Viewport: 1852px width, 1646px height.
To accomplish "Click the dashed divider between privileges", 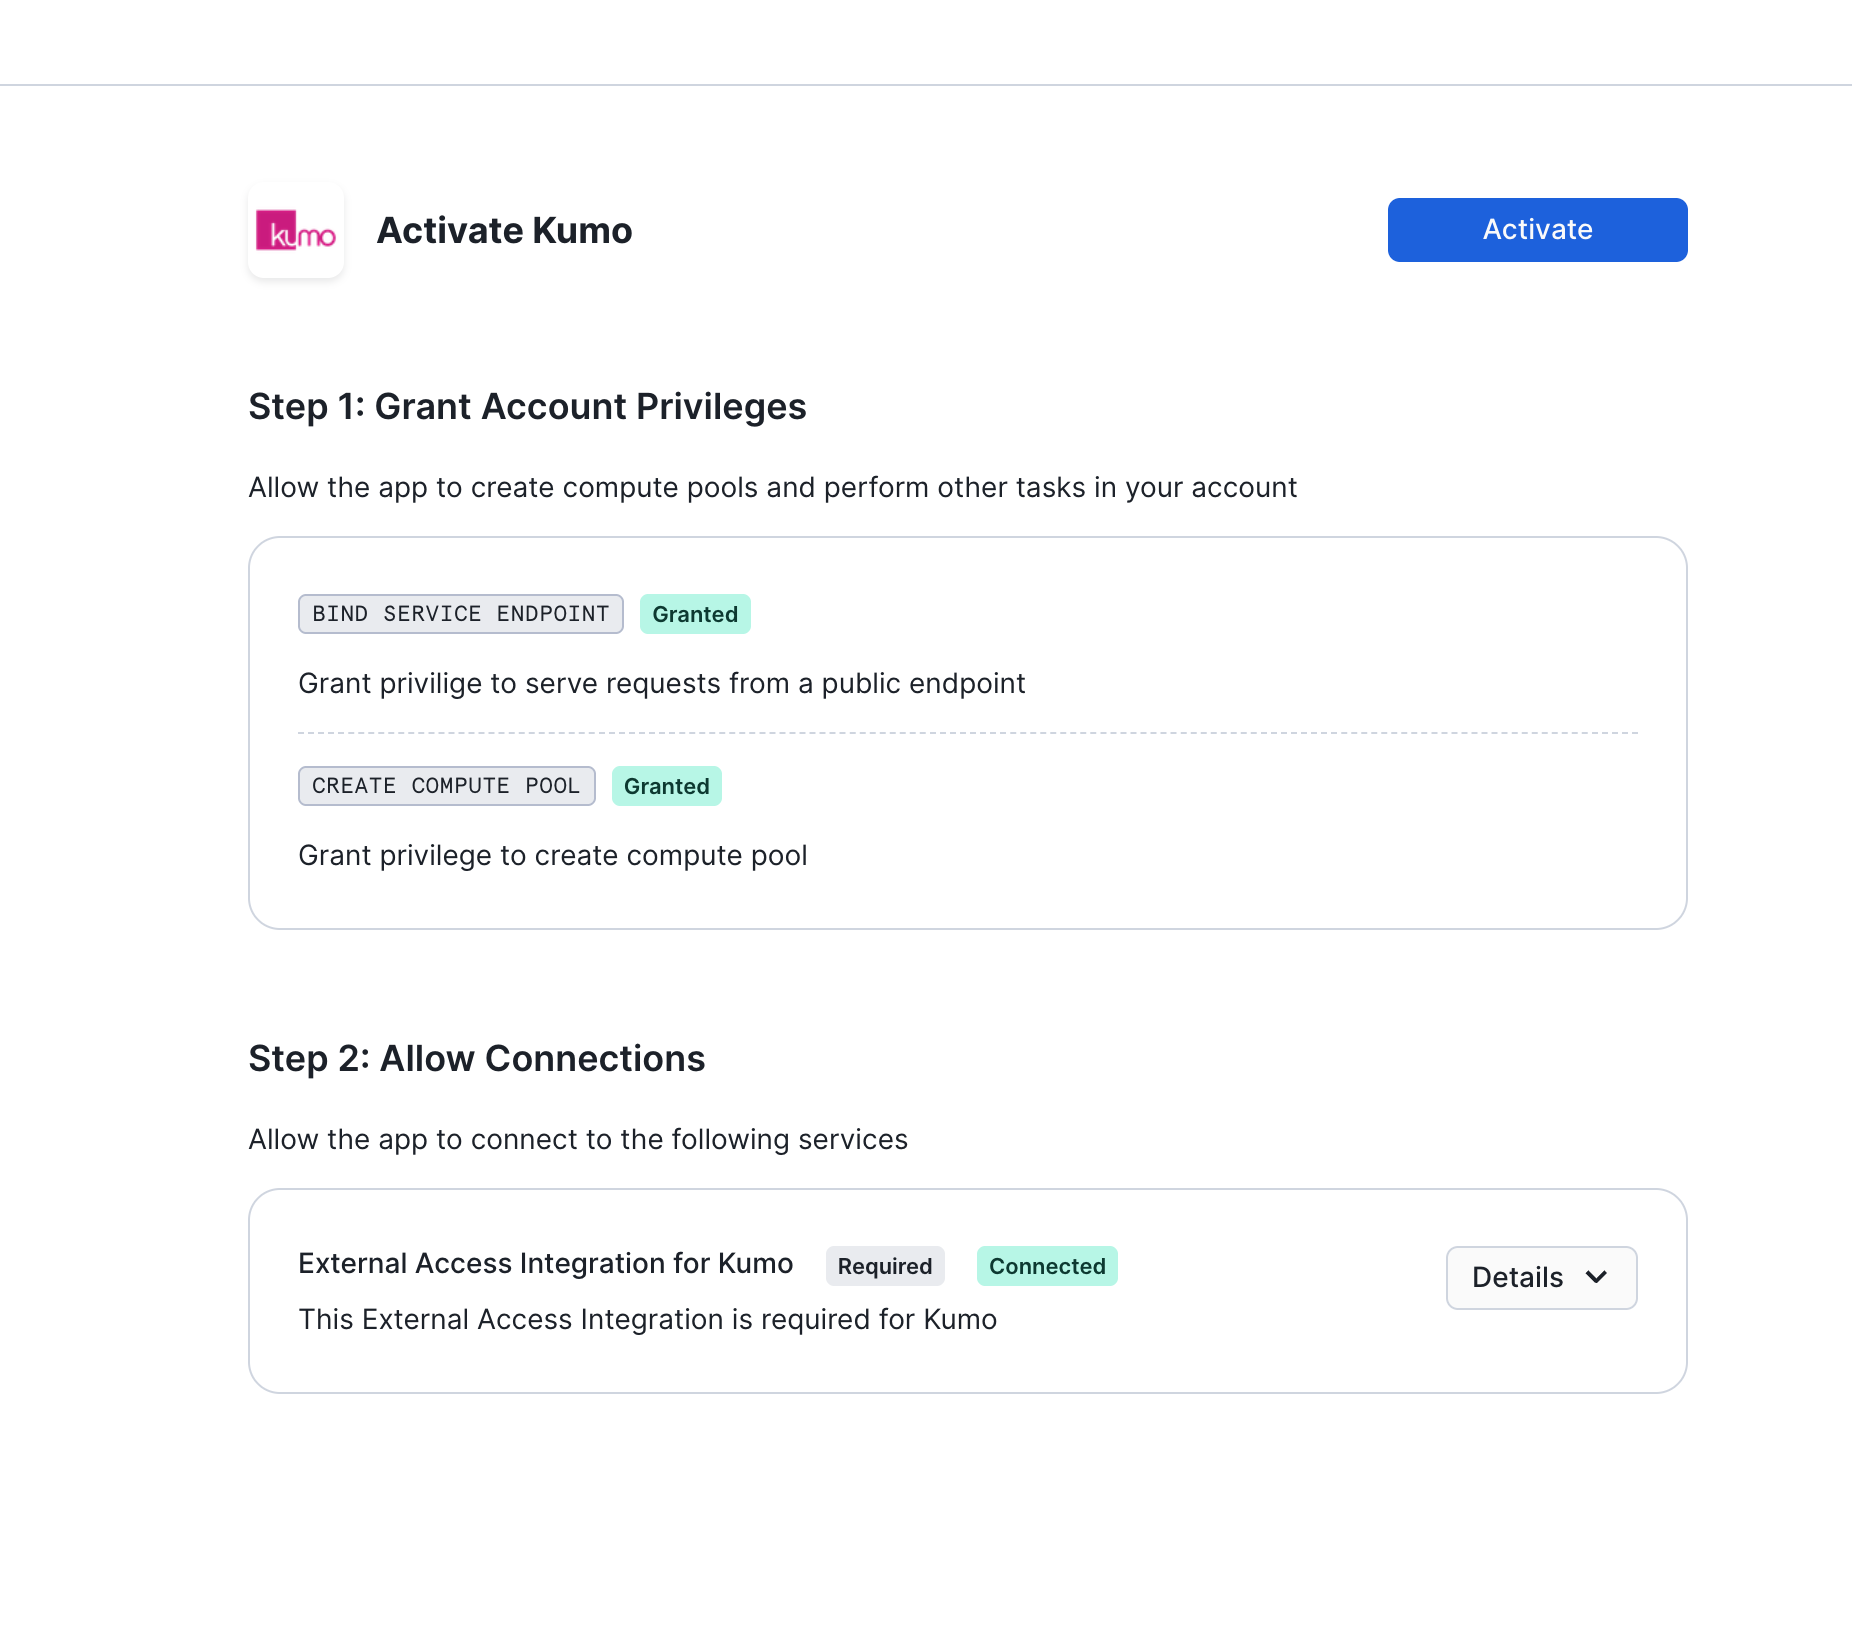I will pyautogui.click(x=968, y=733).
